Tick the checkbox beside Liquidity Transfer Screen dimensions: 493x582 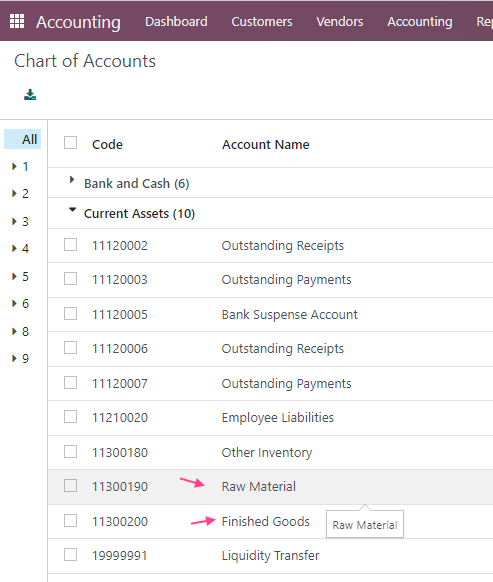point(71,555)
